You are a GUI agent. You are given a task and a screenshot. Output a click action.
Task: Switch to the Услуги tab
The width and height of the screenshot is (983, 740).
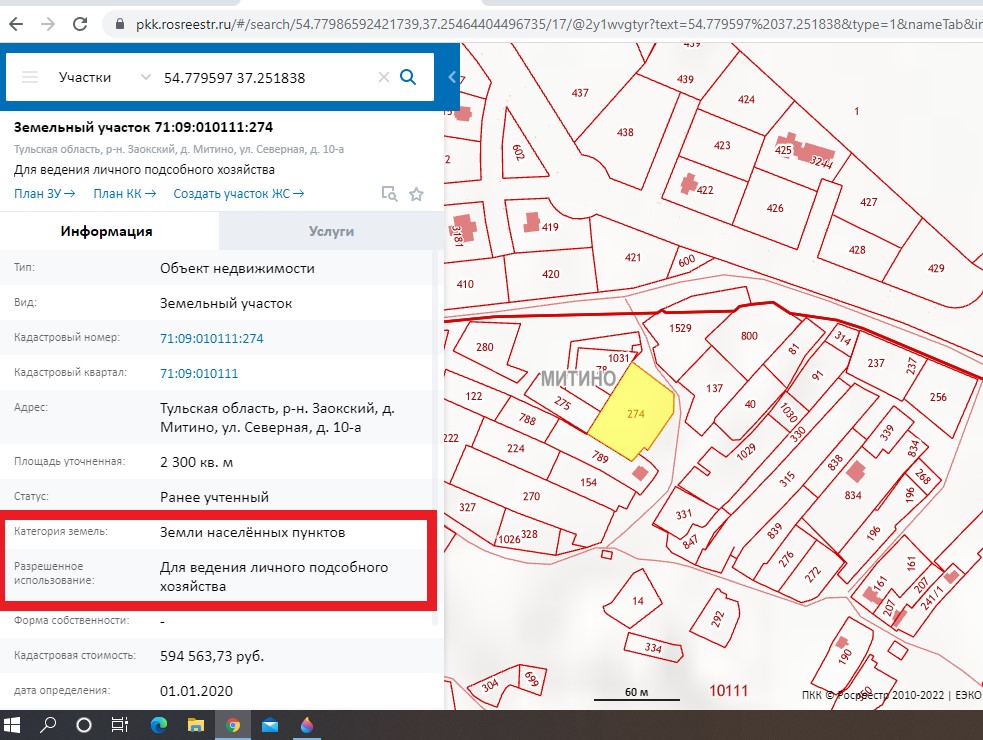pos(331,230)
